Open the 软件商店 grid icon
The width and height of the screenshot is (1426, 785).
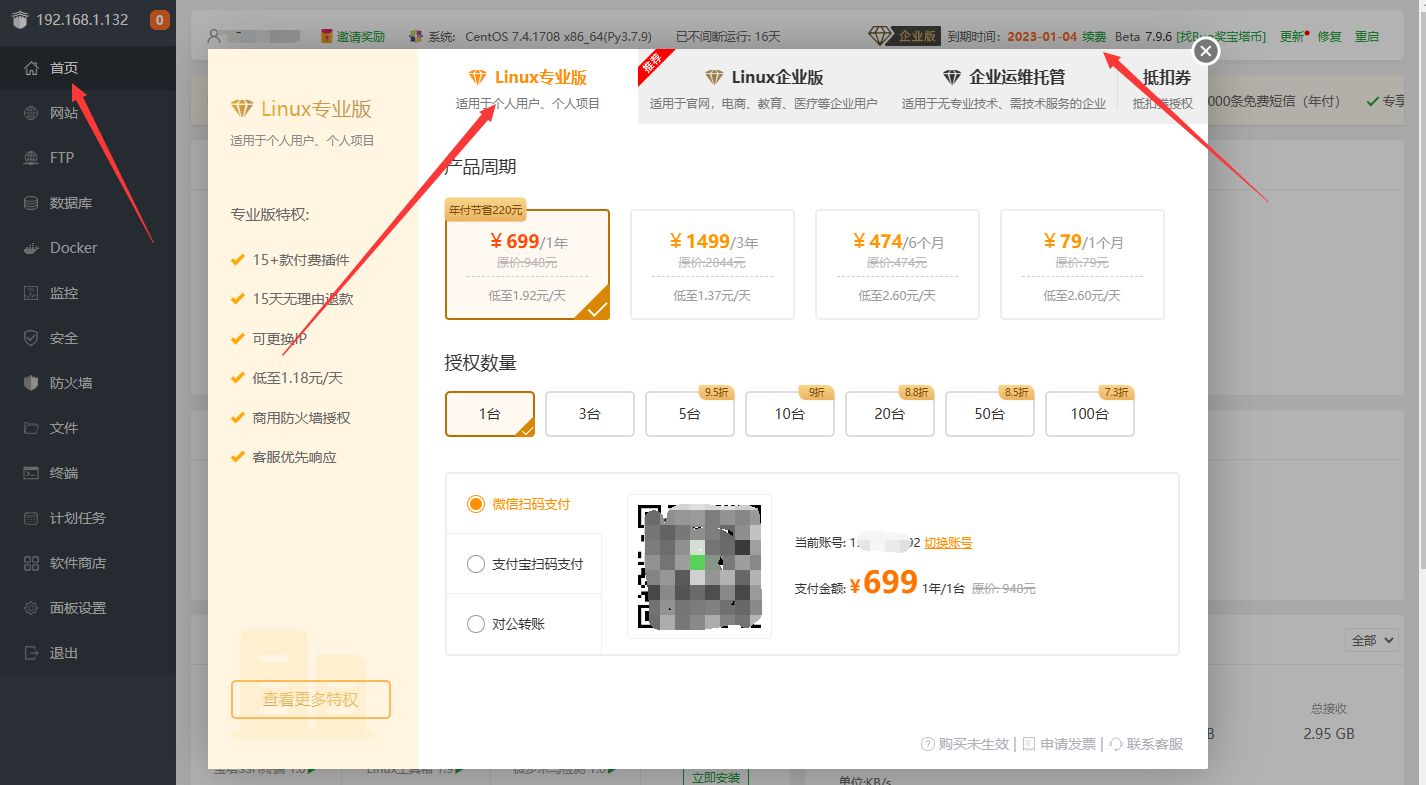[x=31, y=563]
